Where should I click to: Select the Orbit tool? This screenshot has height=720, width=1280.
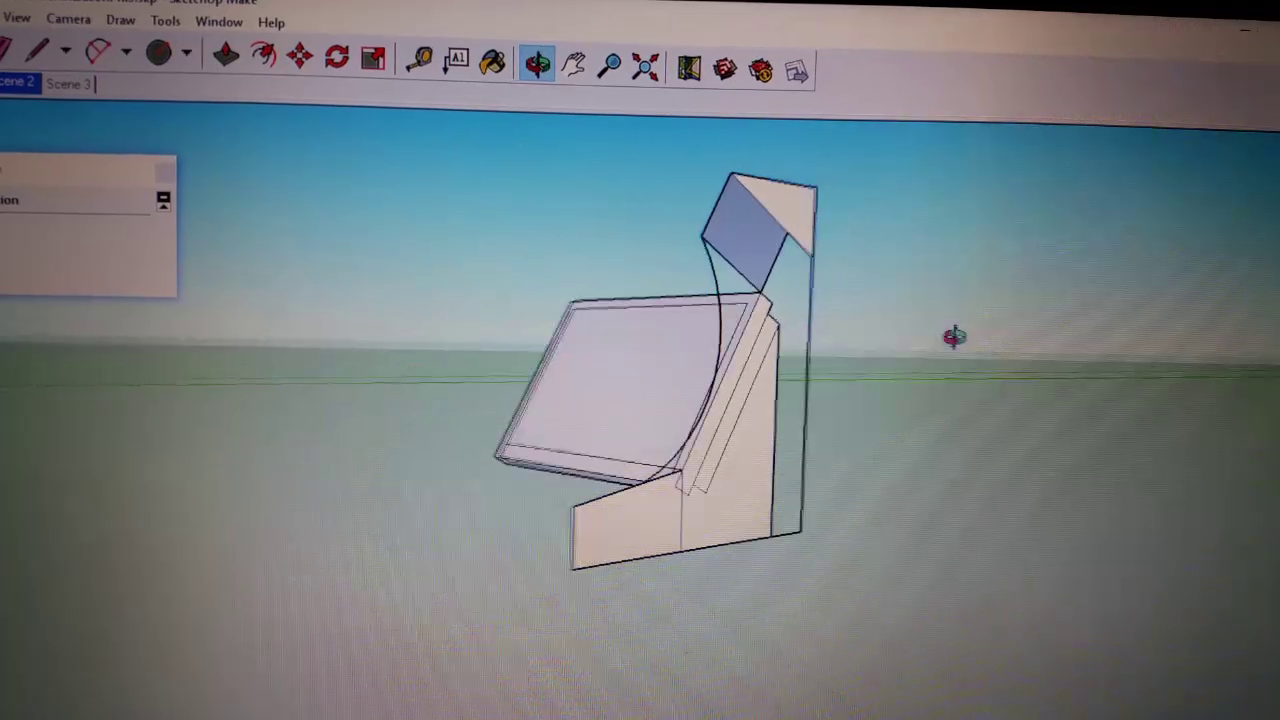pos(538,65)
